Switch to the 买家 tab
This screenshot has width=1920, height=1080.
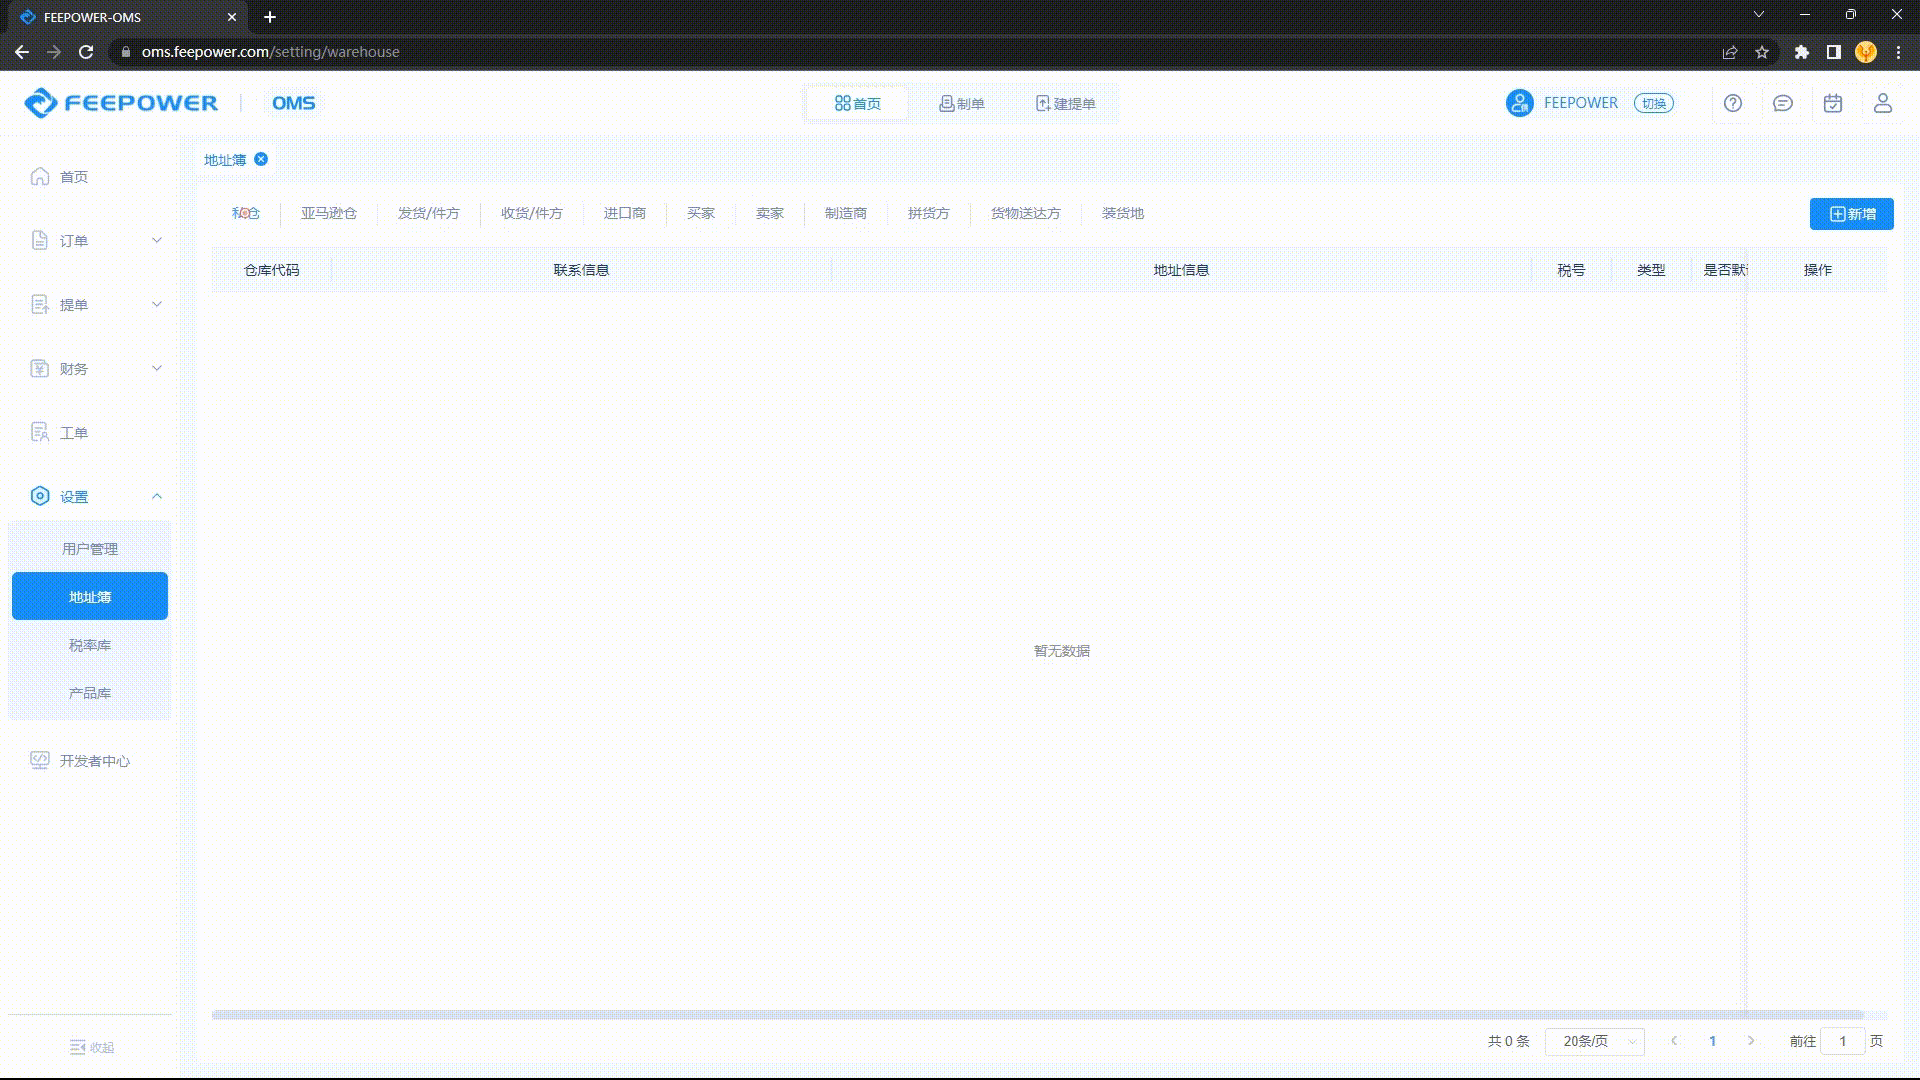coord(701,213)
